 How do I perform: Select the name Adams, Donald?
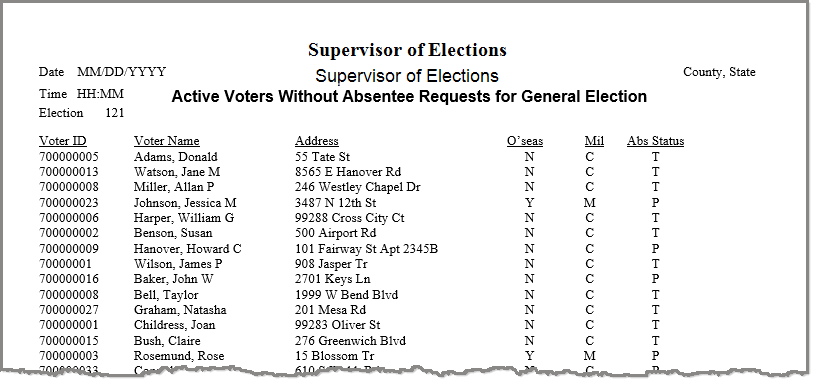pyautogui.click(x=176, y=157)
